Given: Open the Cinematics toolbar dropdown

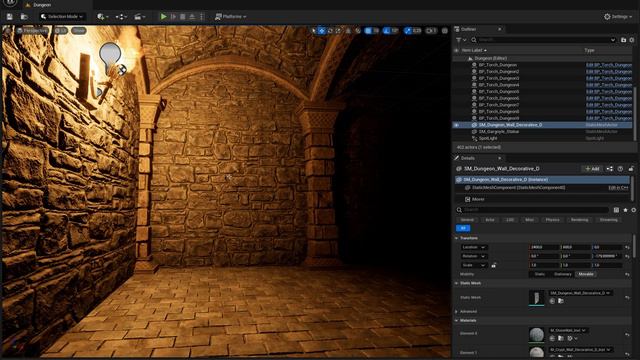Looking at the screenshot, I should coord(140,17).
